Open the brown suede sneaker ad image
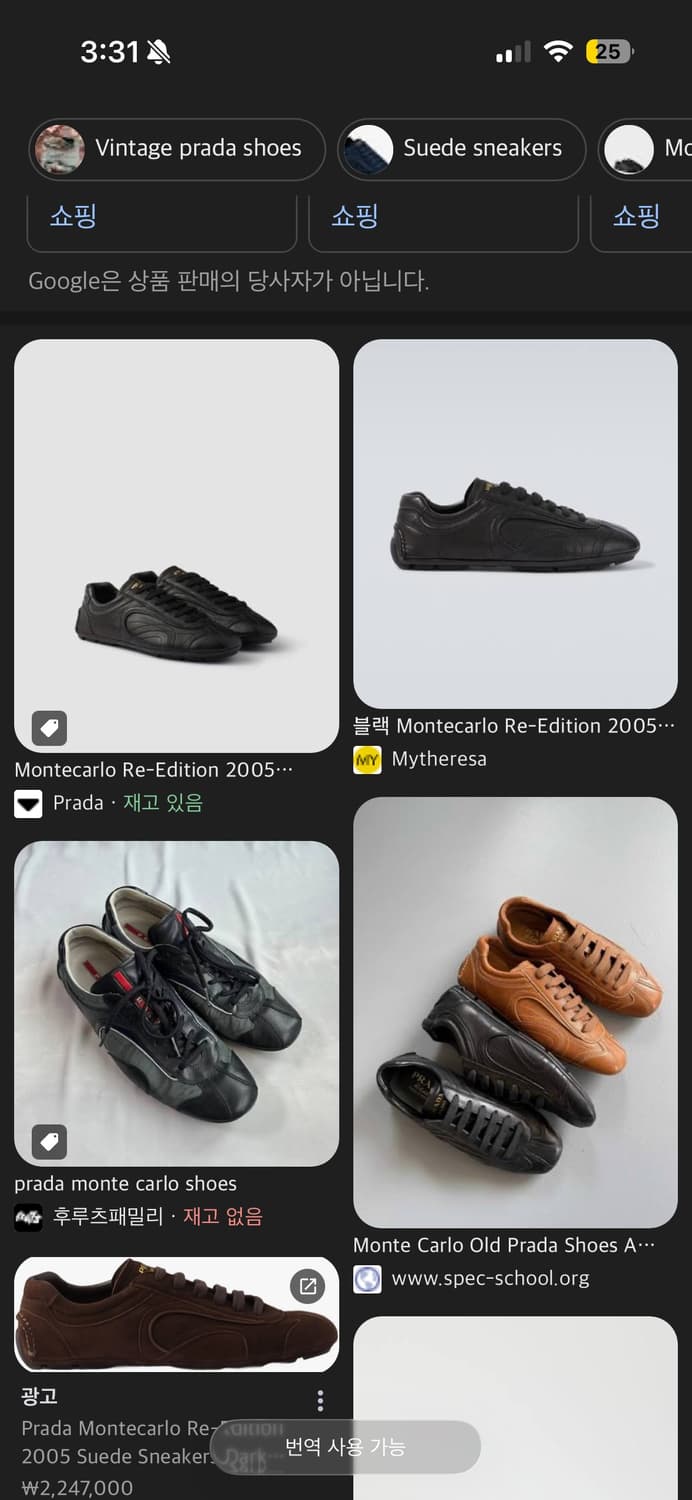The image size is (692, 1500). point(176,1315)
